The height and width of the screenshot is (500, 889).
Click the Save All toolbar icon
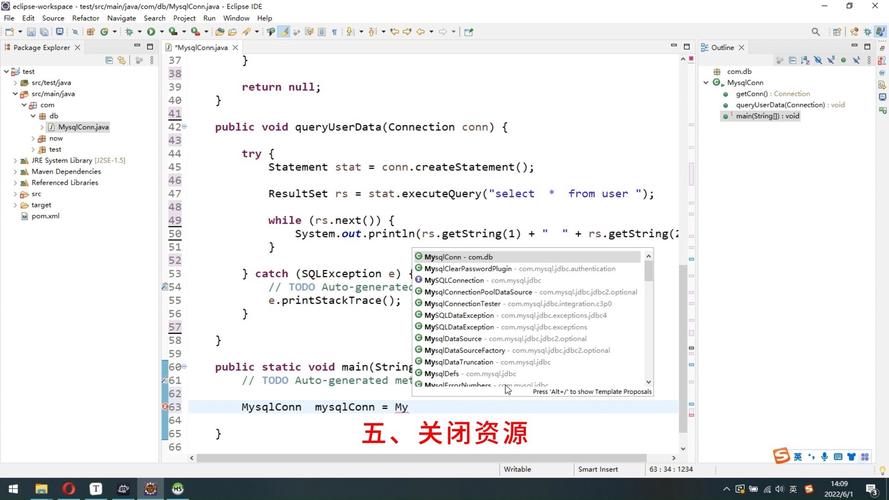click(x=44, y=32)
